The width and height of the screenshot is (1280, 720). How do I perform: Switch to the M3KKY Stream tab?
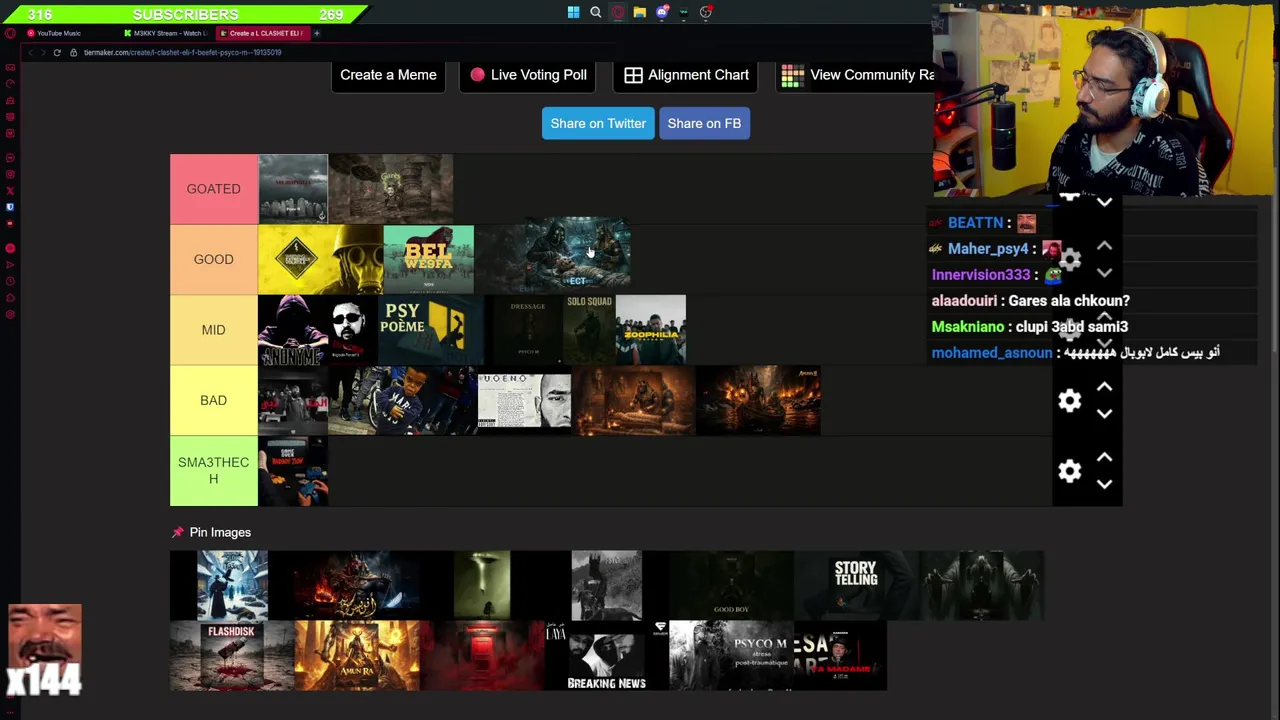(x=165, y=33)
